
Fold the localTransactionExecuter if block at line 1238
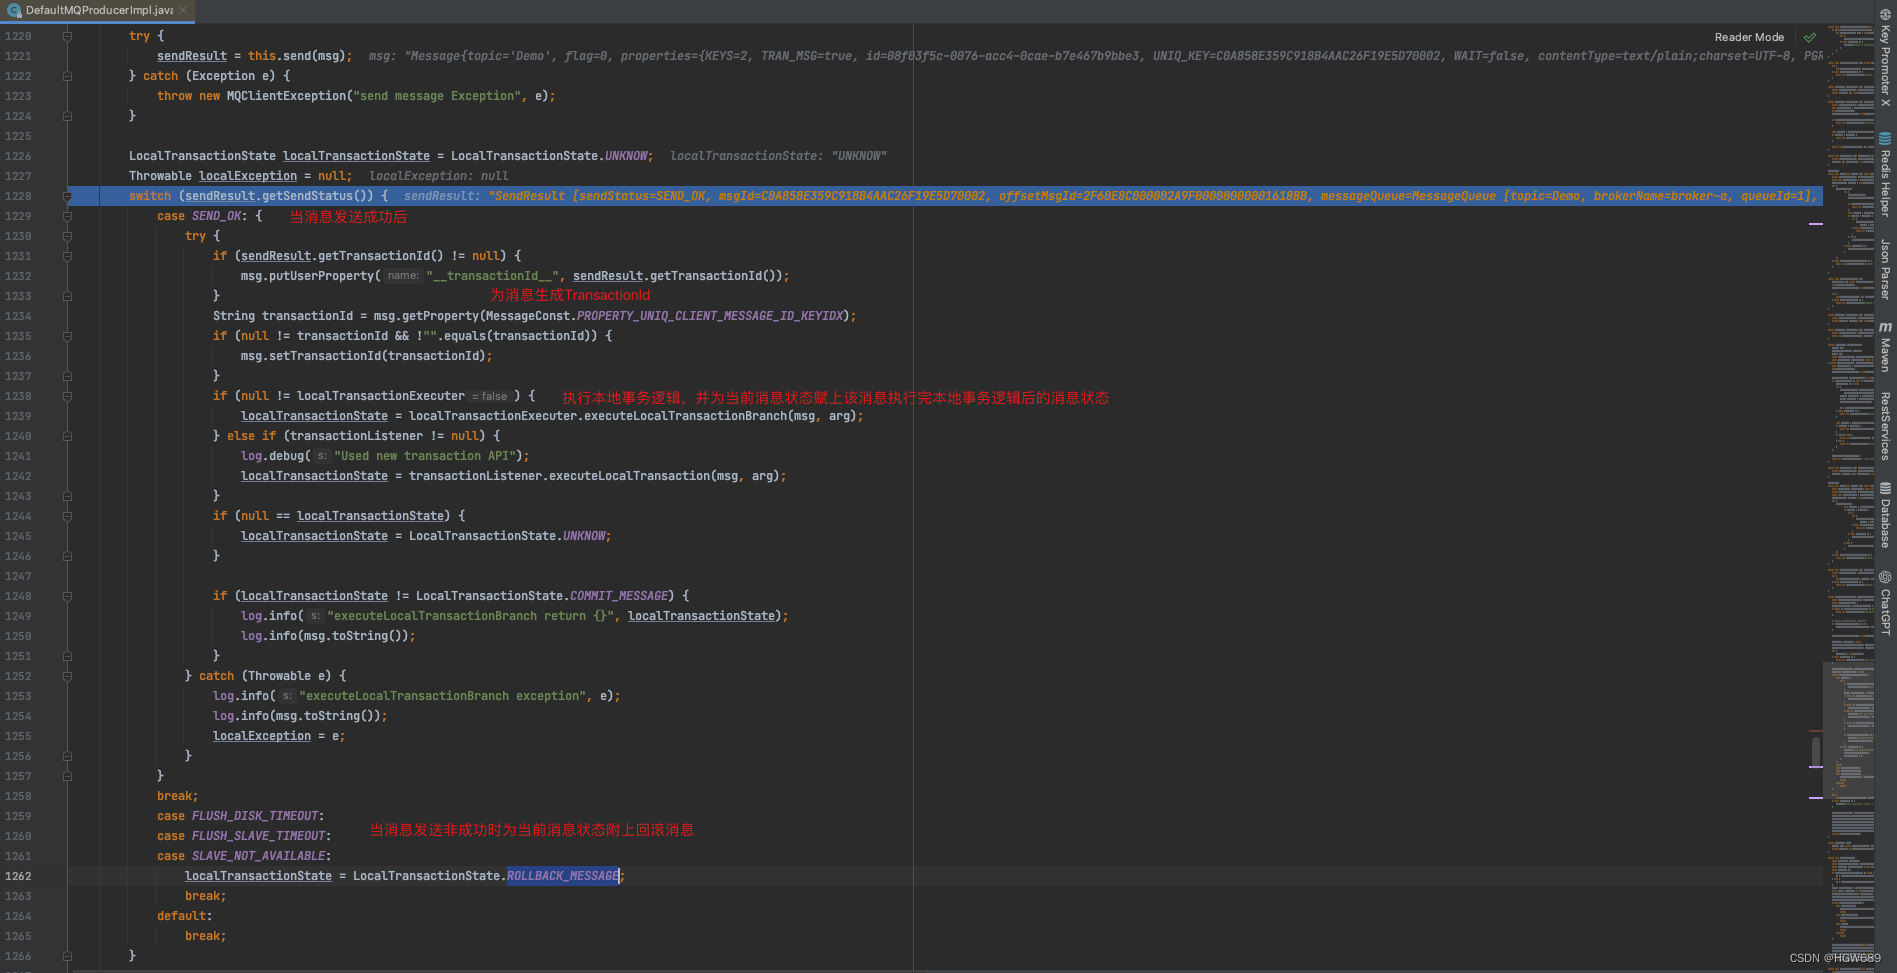67,396
